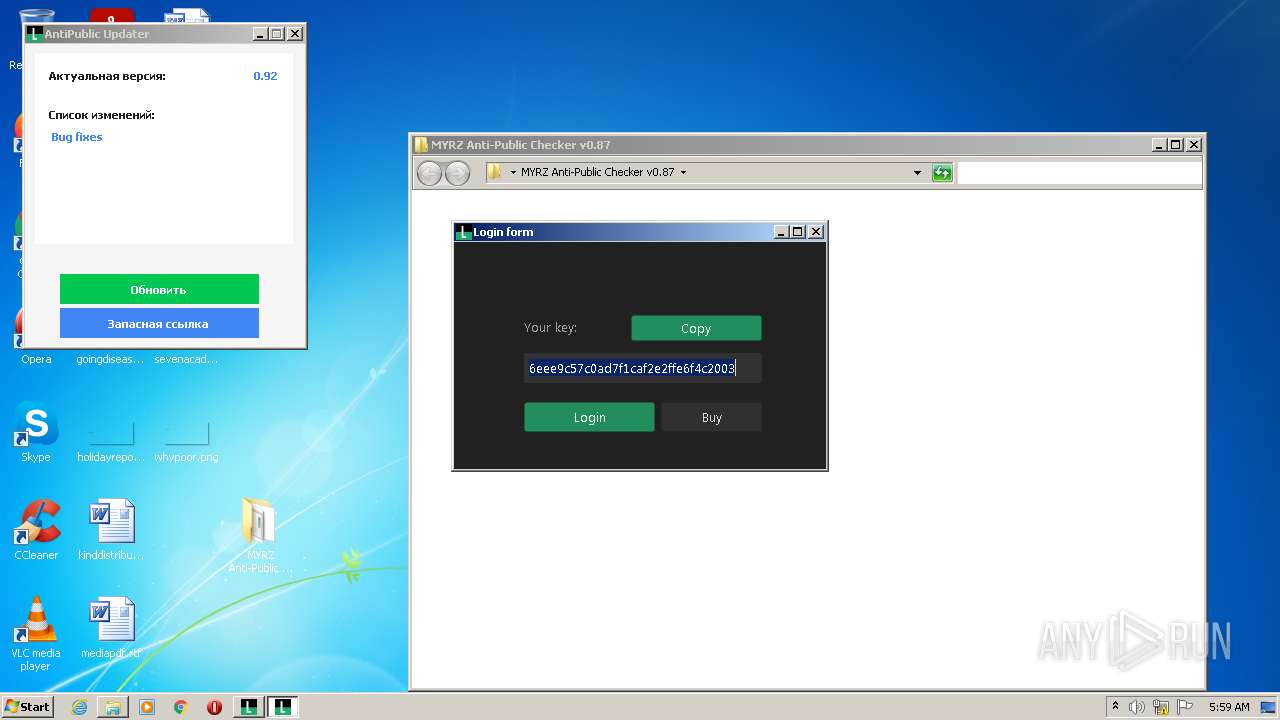The image size is (1280, 720).
Task: Go back with the Explorer back arrow
Action: 430,173
